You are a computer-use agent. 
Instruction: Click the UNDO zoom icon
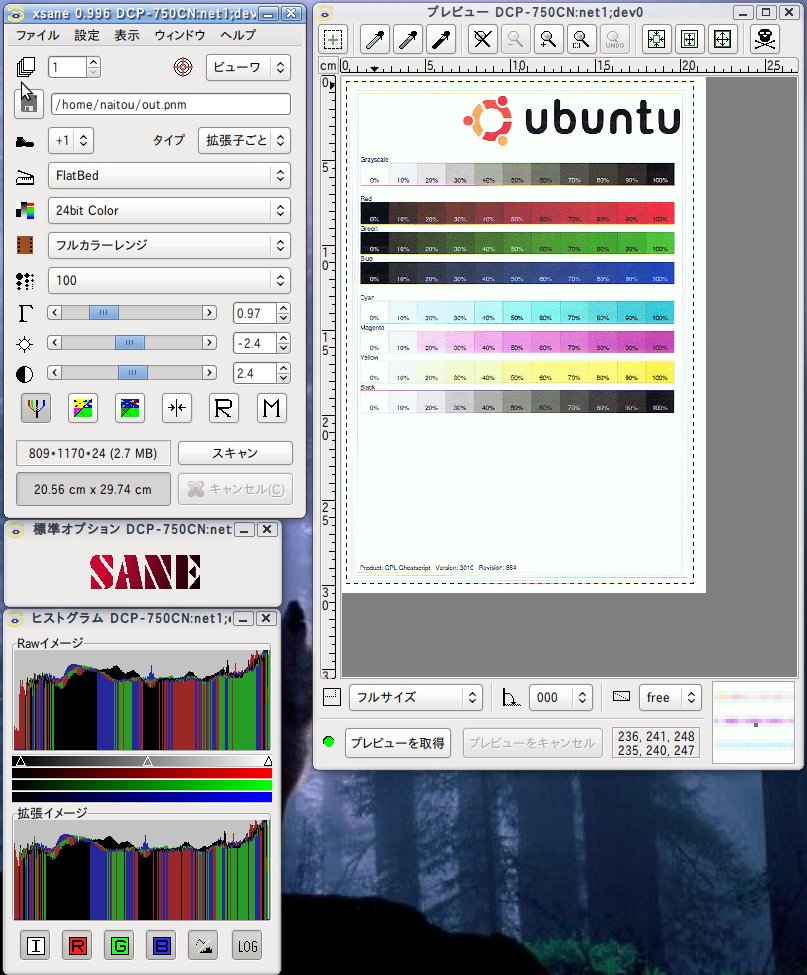(614, 40)
